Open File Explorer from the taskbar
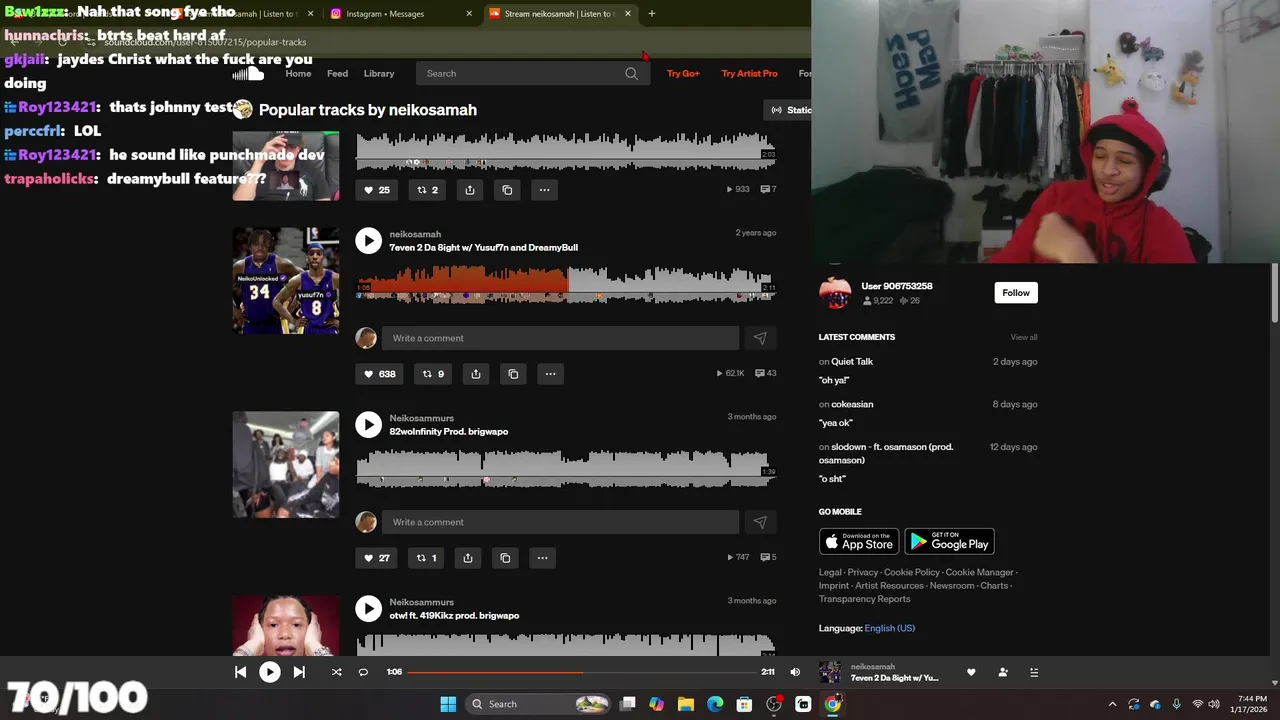The image size is (1280, 720). 685,704
